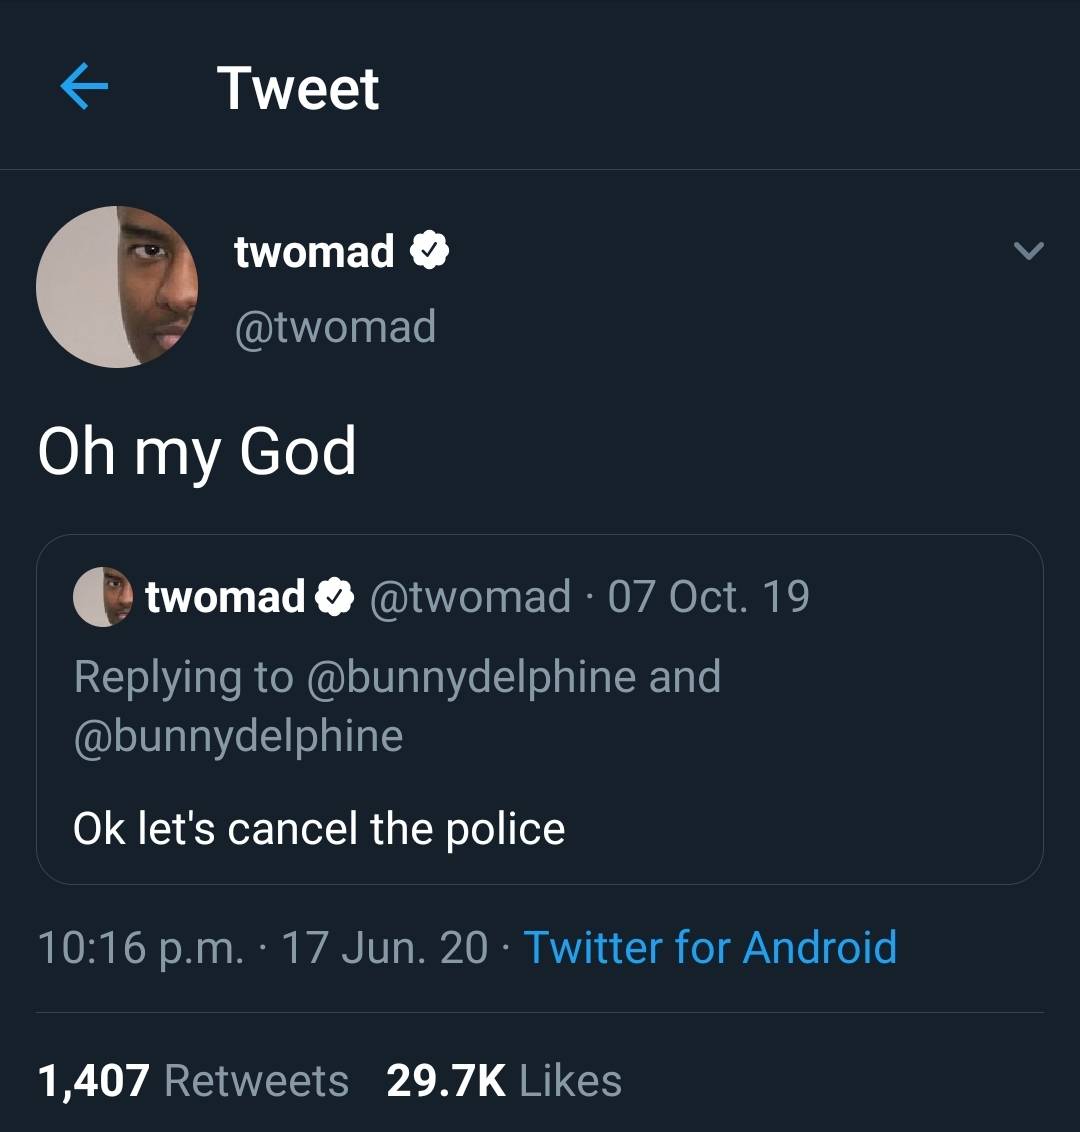
Task: Open twomad's large profile picture
Action: pos(117,287)
